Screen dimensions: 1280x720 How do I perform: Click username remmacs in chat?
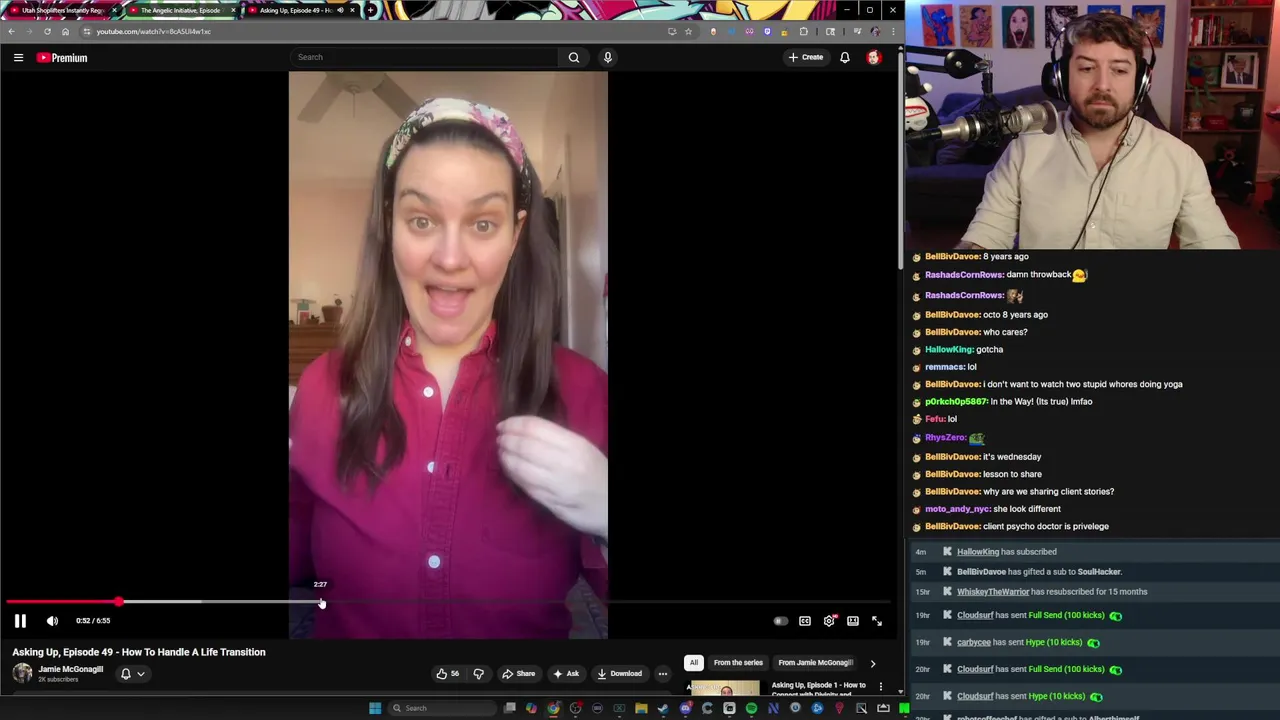[944, 367]
